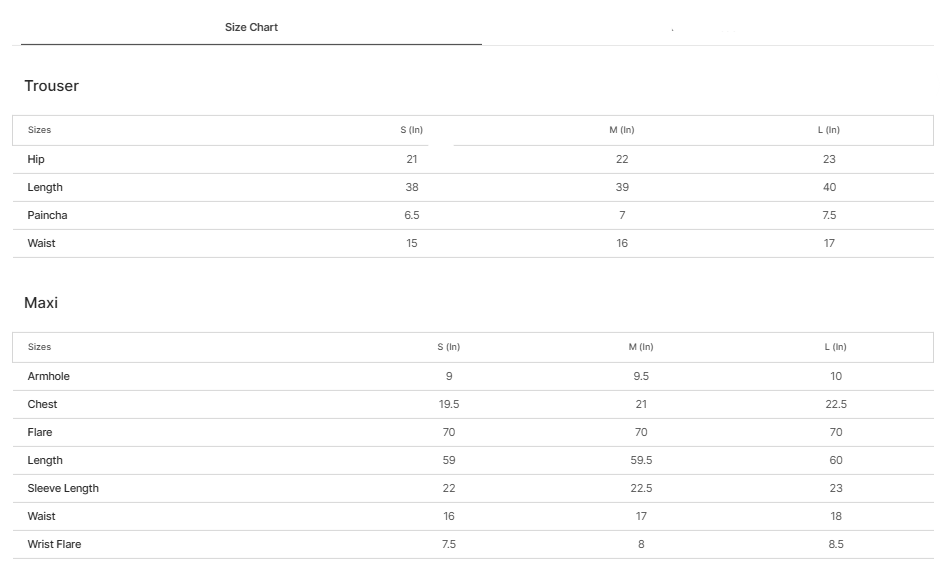Image resolution: width=942 pixels, height=574 pixels.
Task: Select the Wrist Flare row label
Action: (55, 544)
